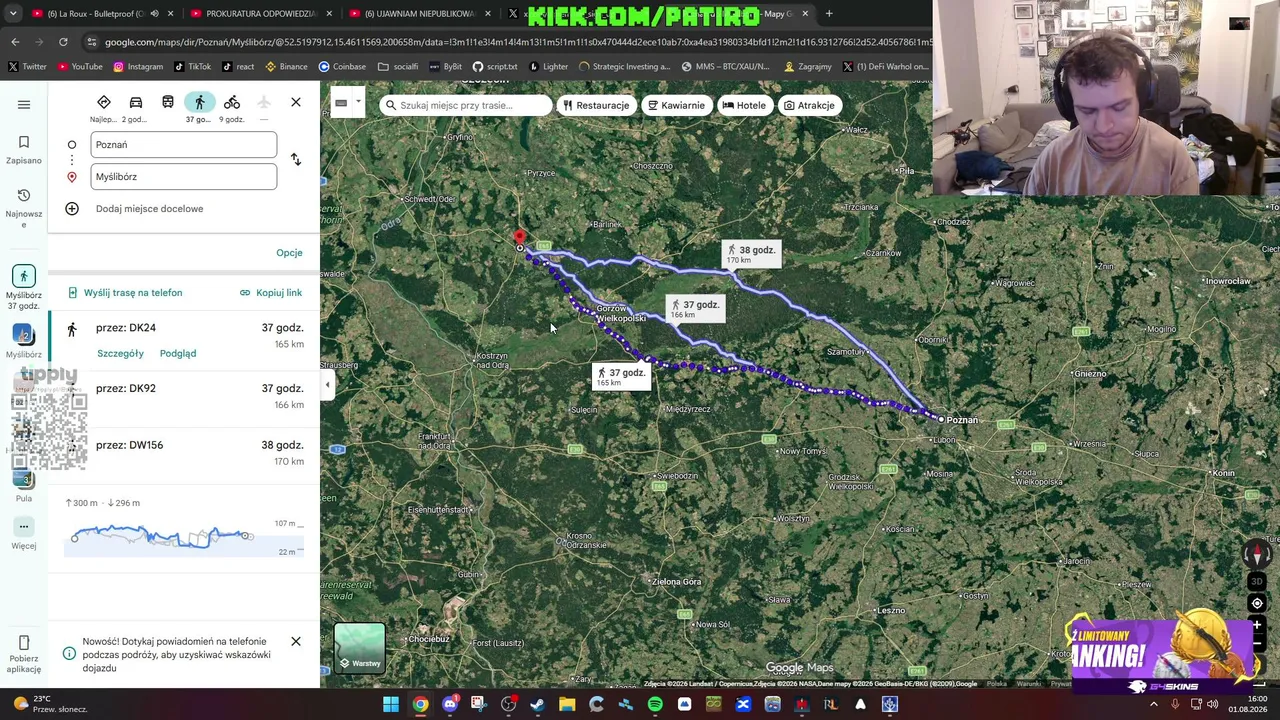Click the Myślibórz destination field
Viewport: 1280px width, 720px height.
click(x=184, y=177)
